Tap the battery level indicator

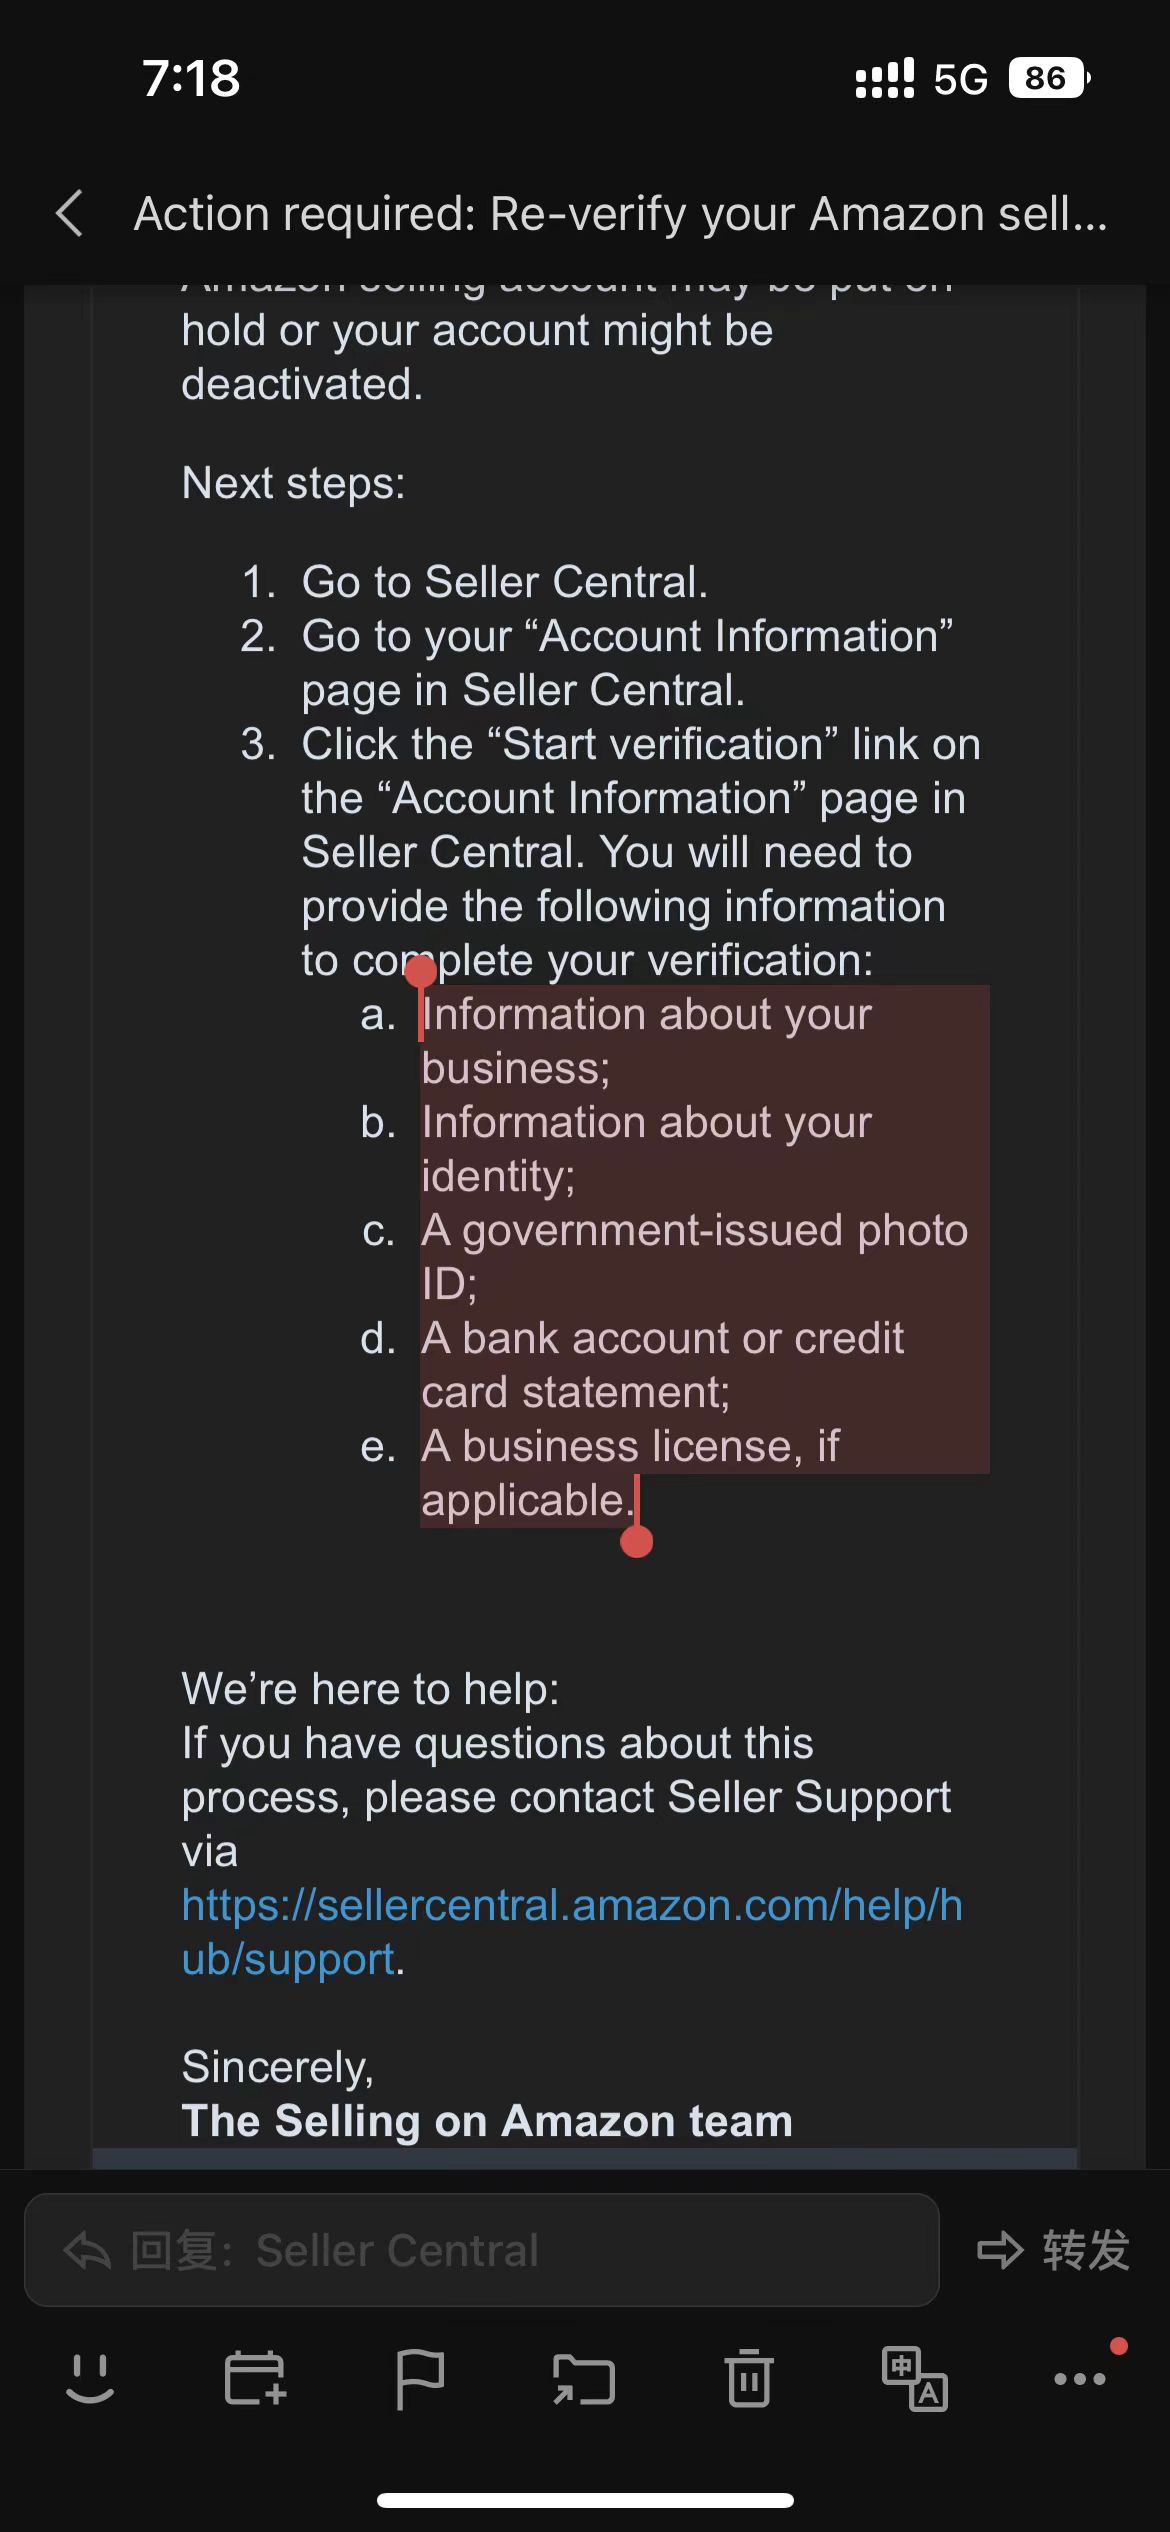(1048, 78)
